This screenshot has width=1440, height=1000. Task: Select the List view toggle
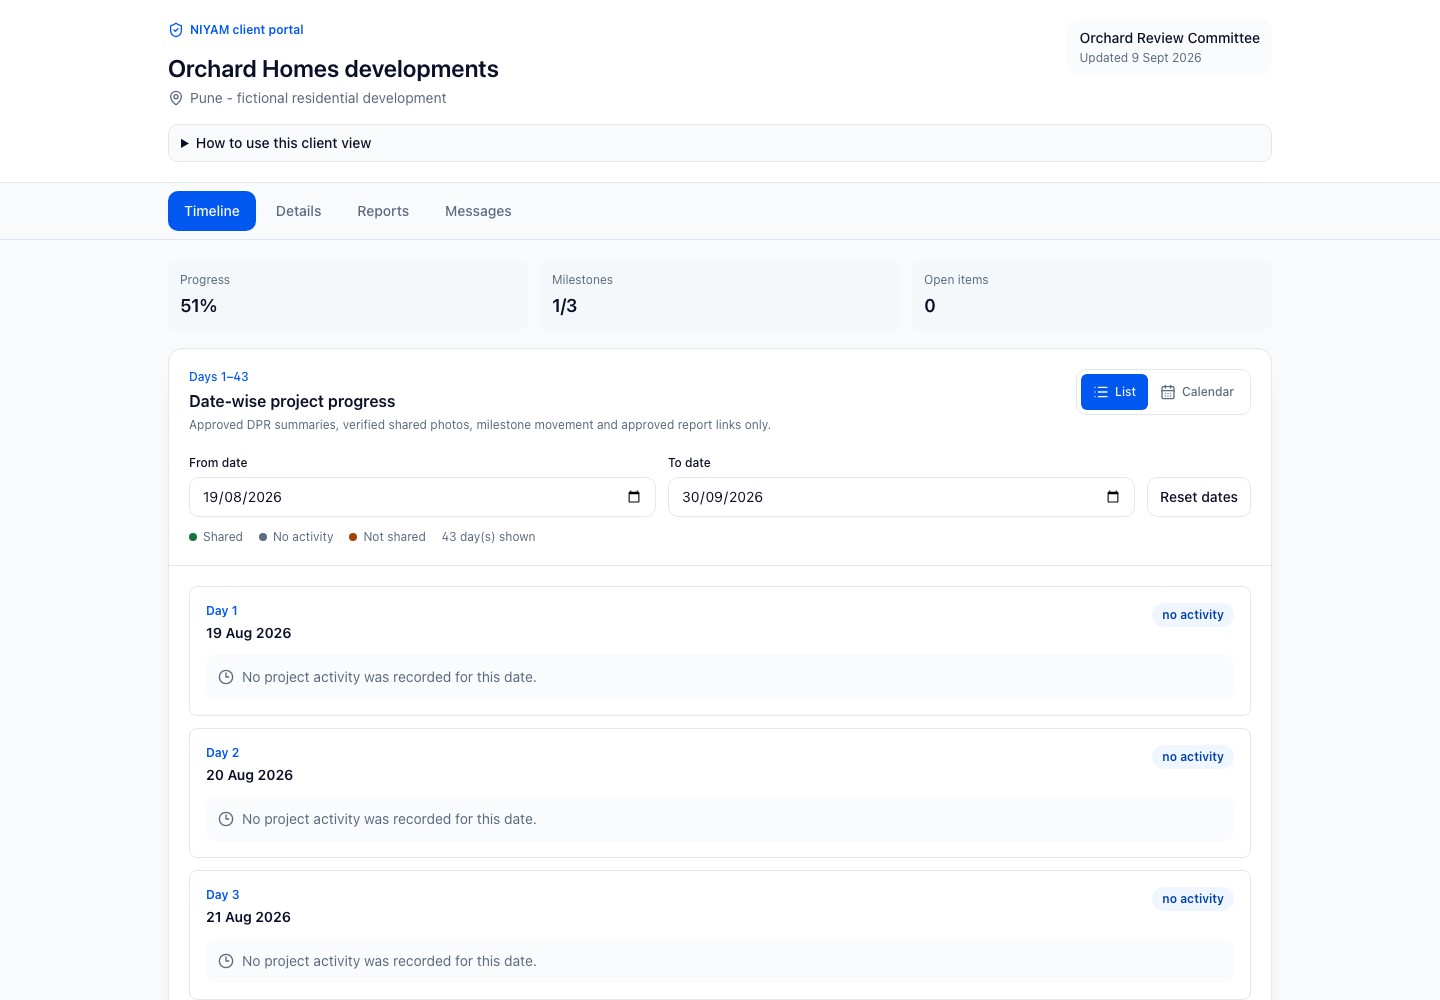coord(1114,392)
